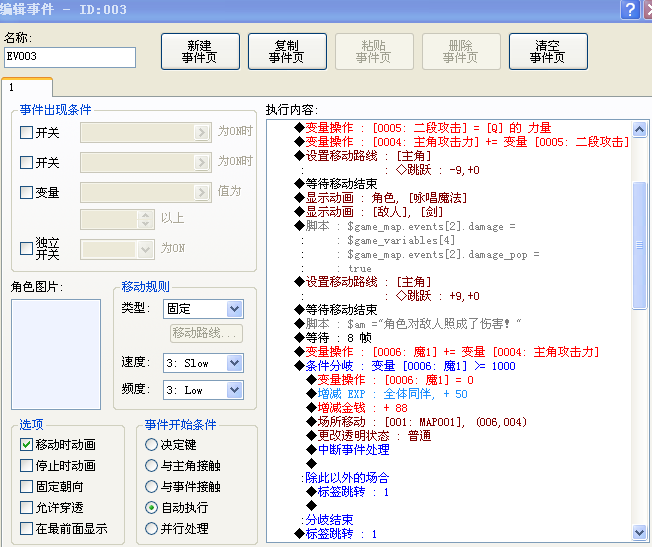Enable the first 开关 condition checkbox

pos(26,132)
